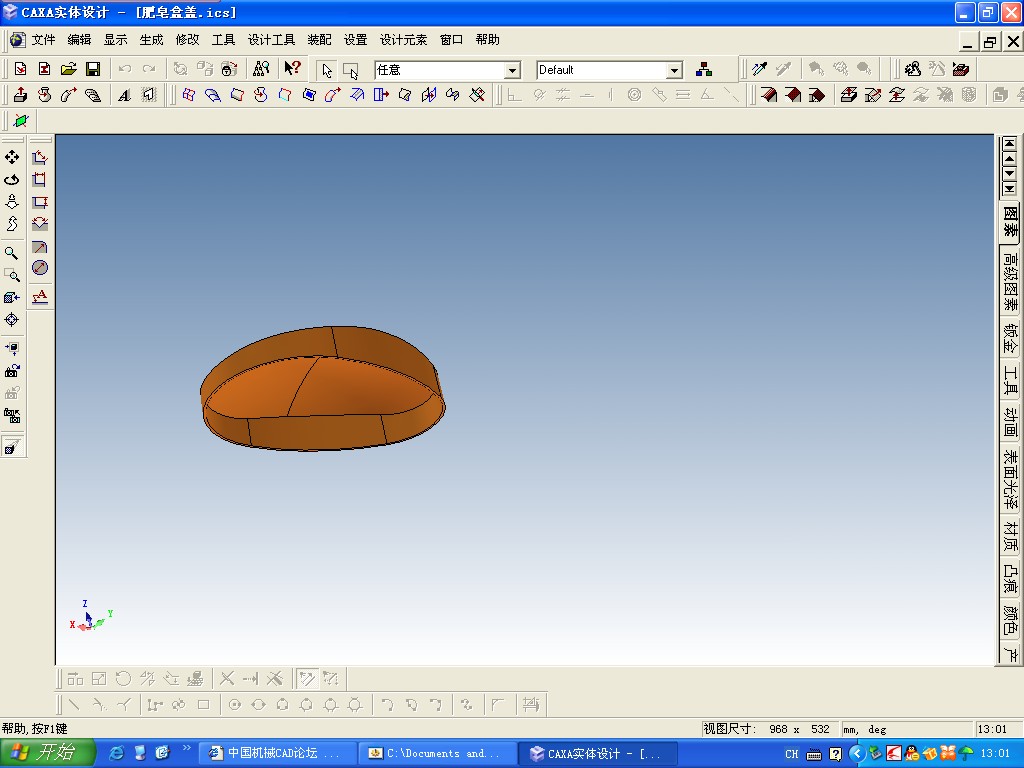Switch to the 图素 catalog tab
Viewport: 1024px width, 768px height.
pos(1010,222)
